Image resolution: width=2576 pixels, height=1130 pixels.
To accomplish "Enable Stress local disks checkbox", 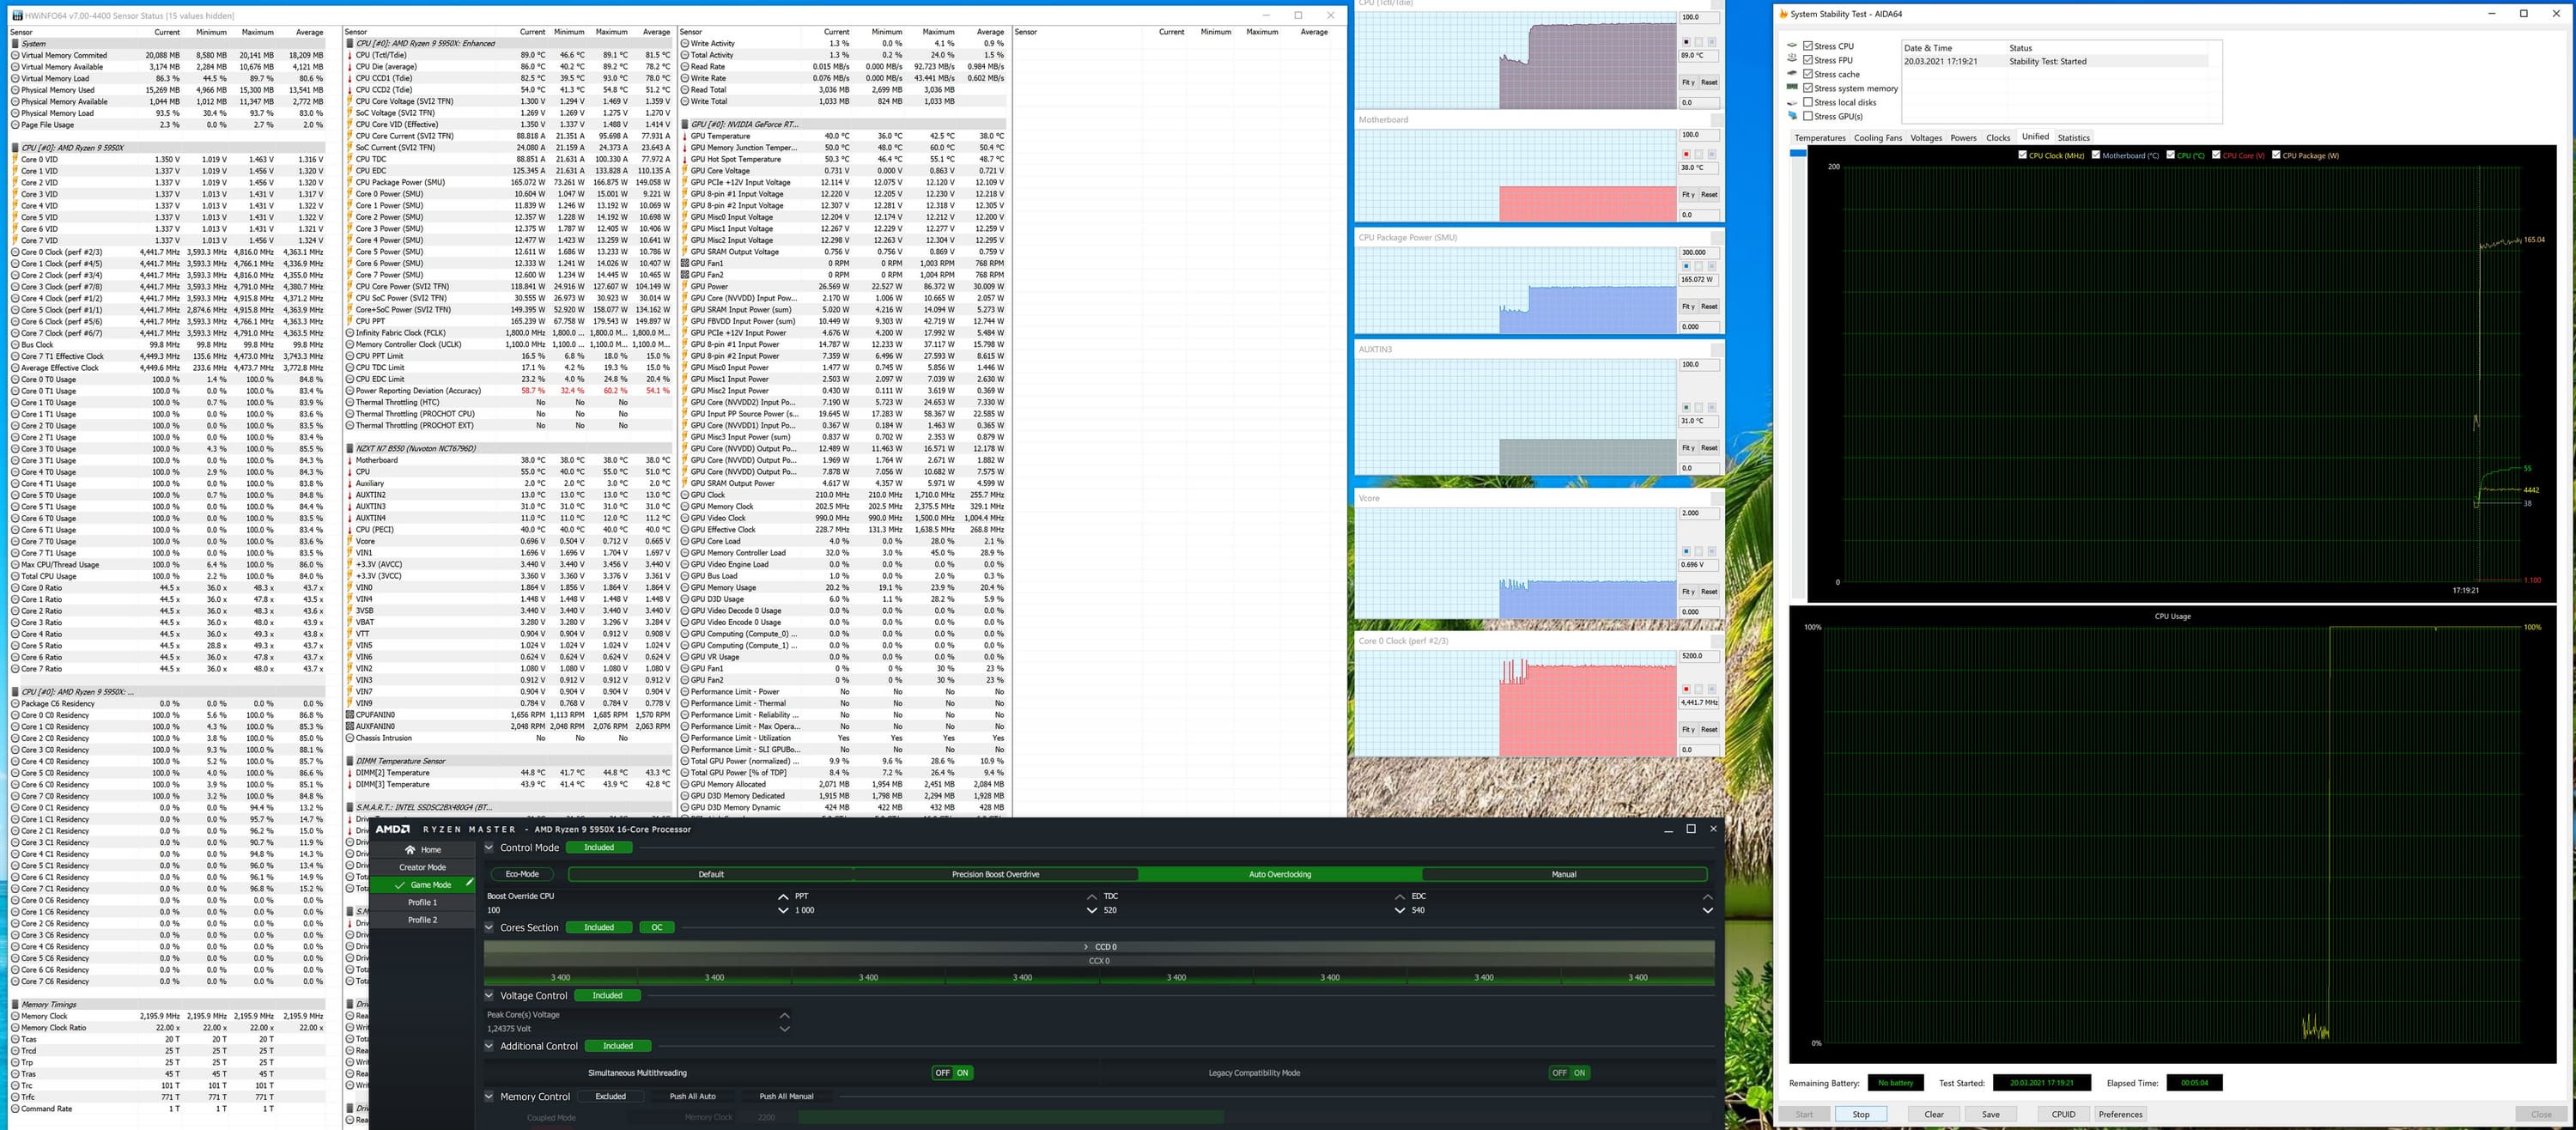I will (1808, 102).
